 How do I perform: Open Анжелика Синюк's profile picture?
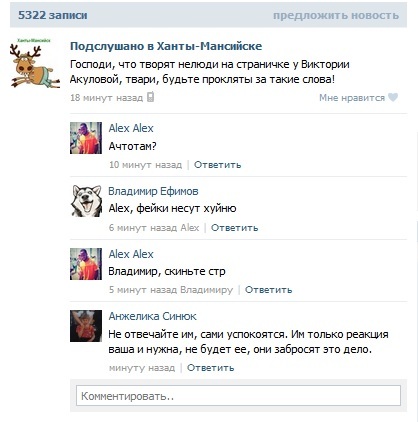pyautogui.click(x=86, y=326)
